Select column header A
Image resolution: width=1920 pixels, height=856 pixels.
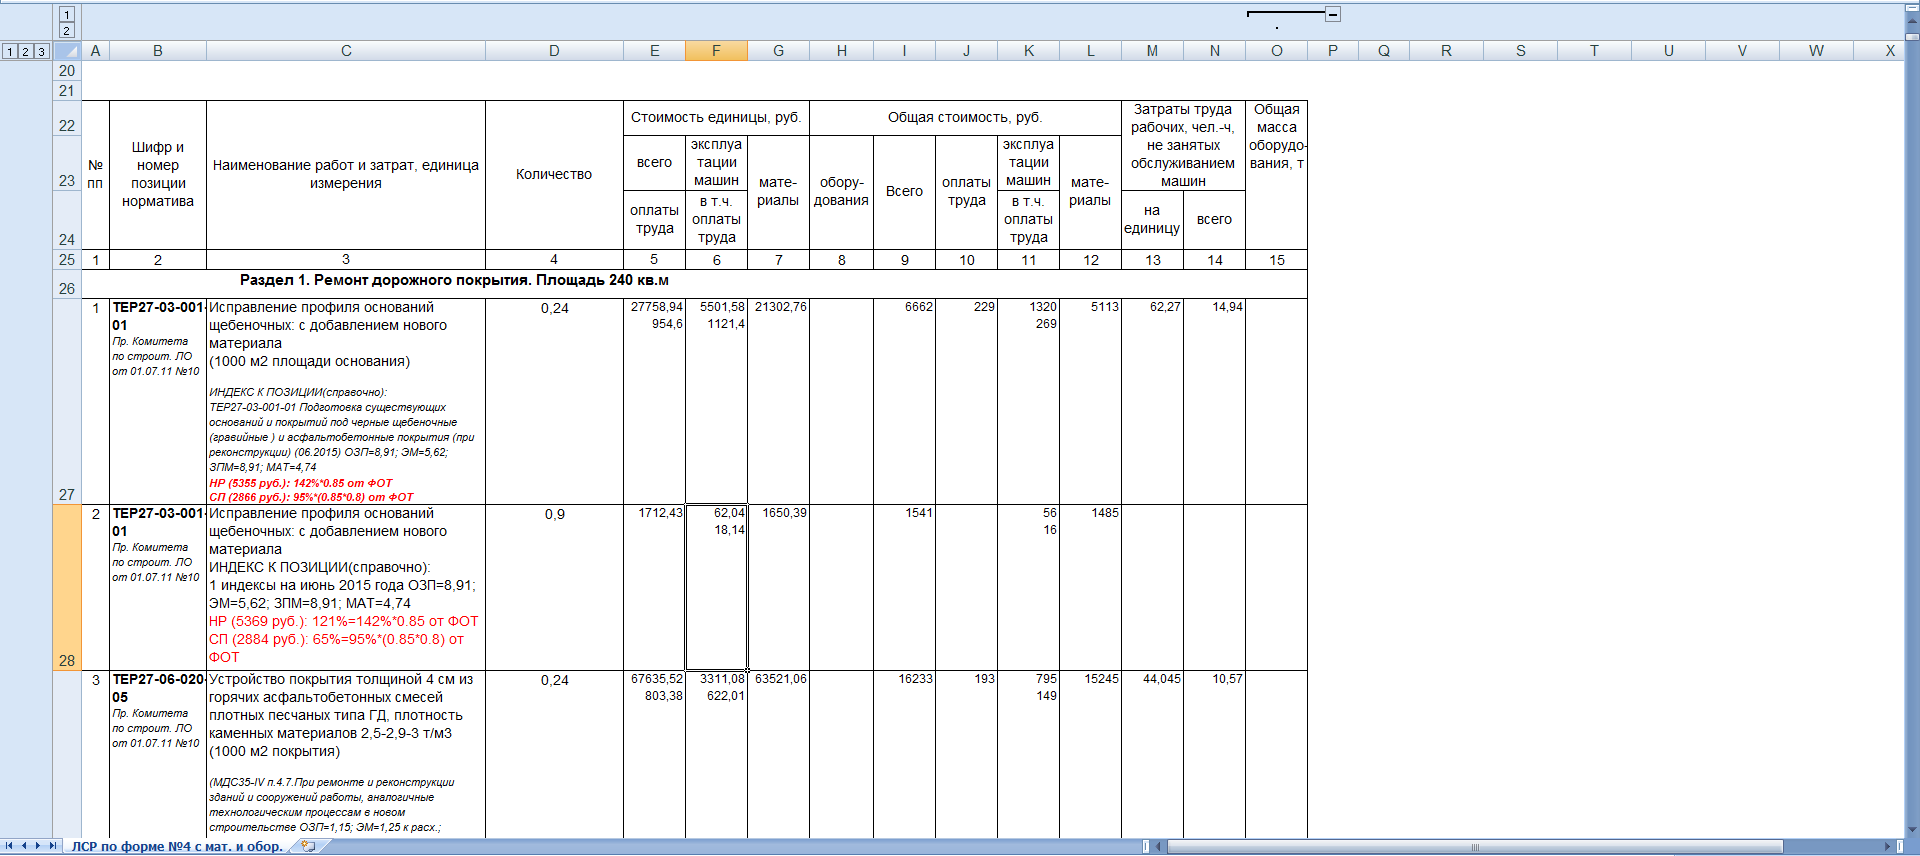coord(95,51)
